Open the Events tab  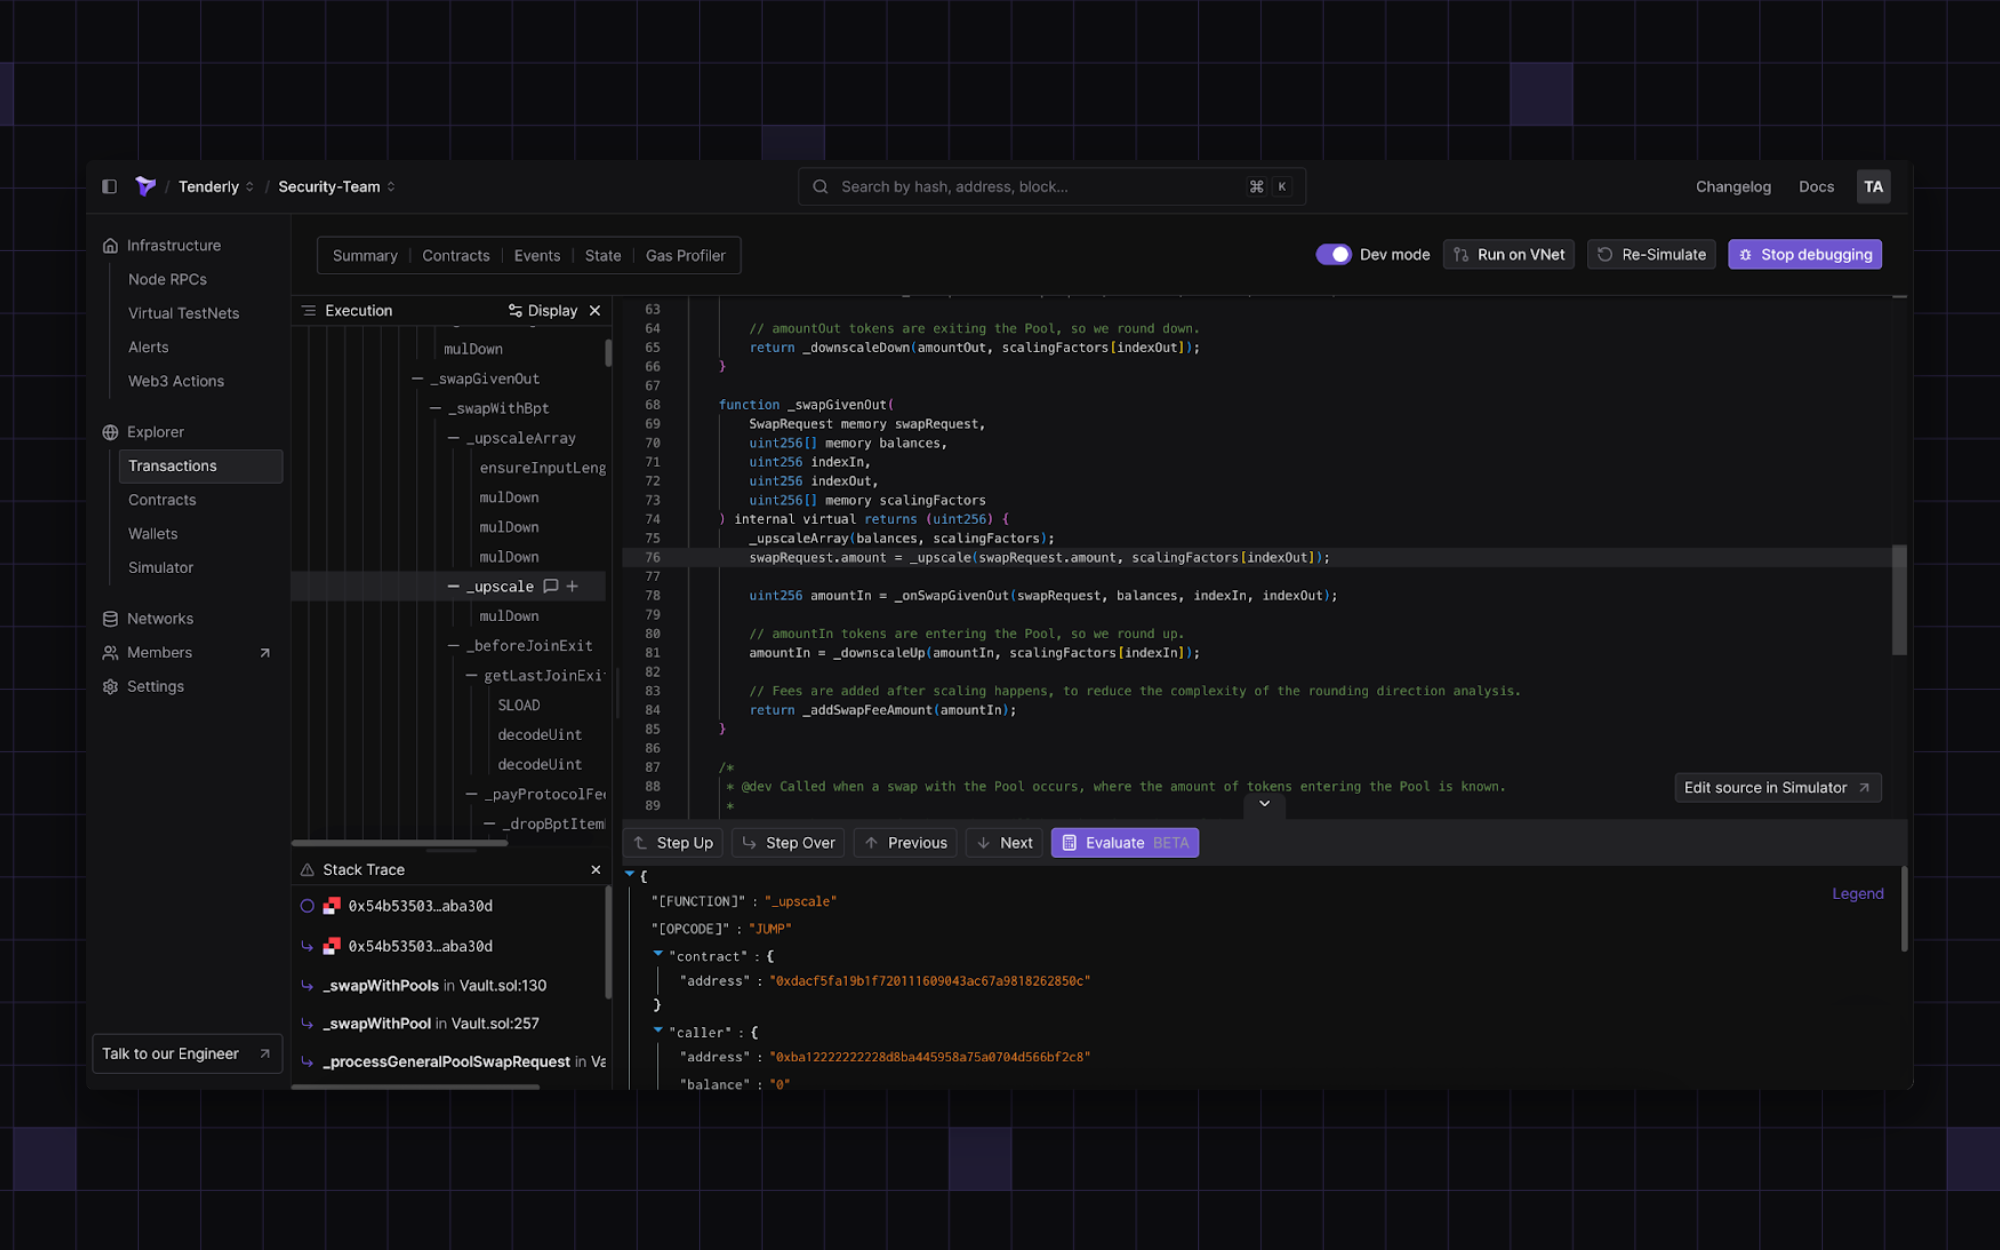pyautogui.click(x=536, y=255)
